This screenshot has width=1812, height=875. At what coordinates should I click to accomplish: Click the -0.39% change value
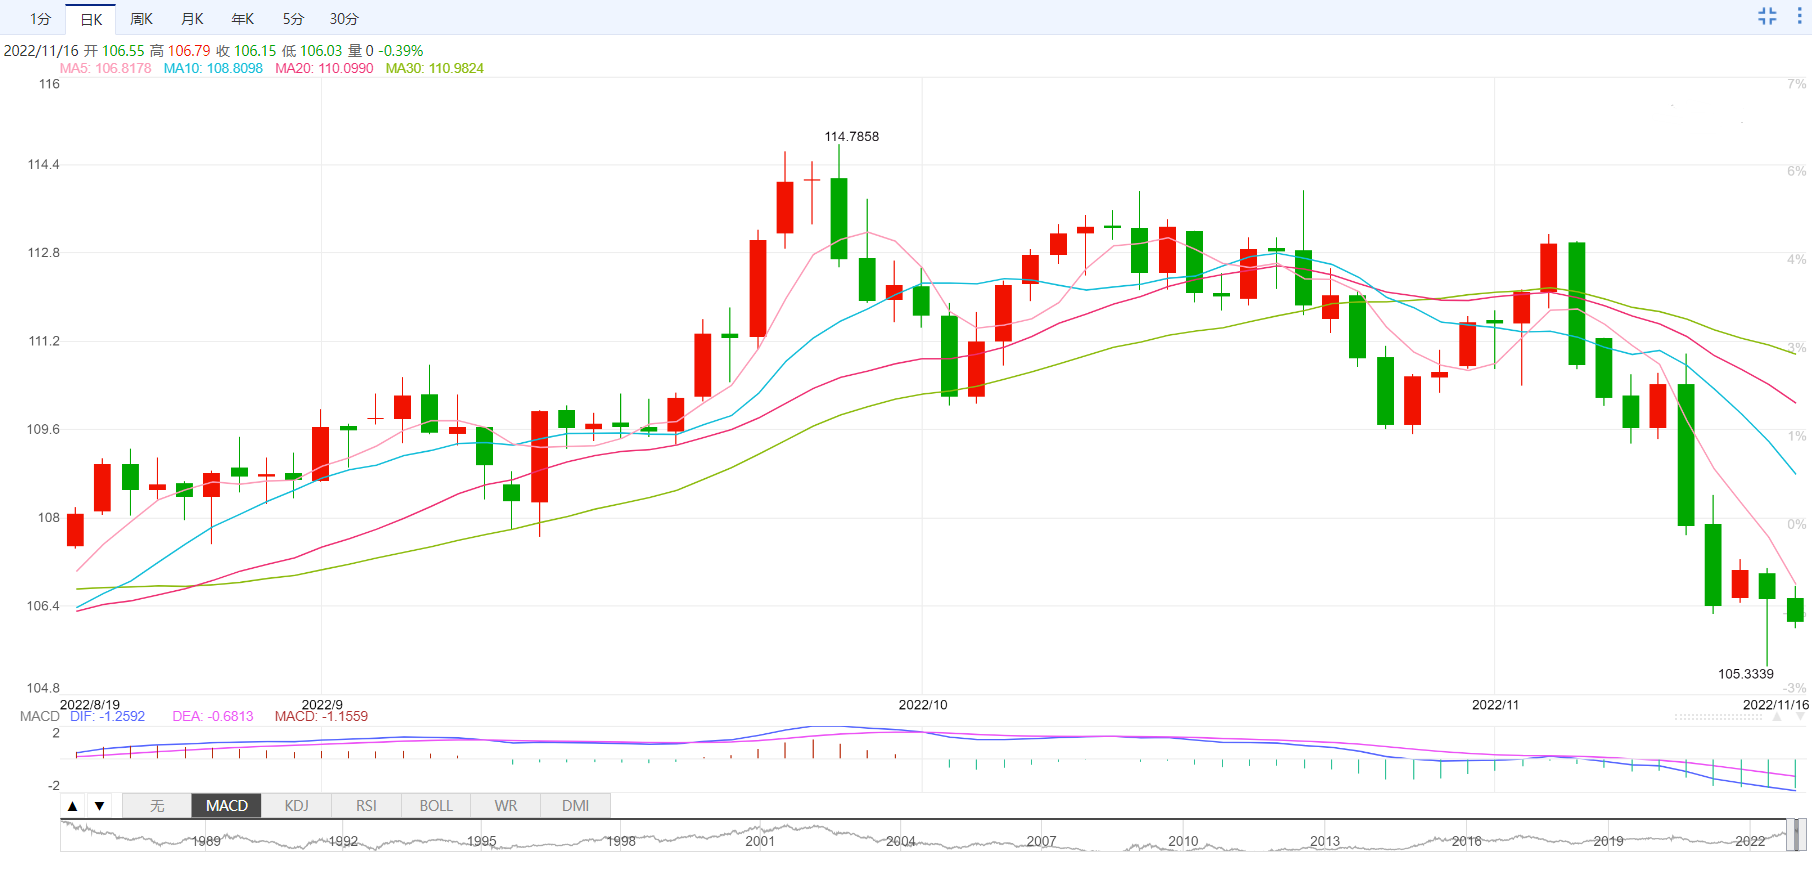tap(401, 51)
